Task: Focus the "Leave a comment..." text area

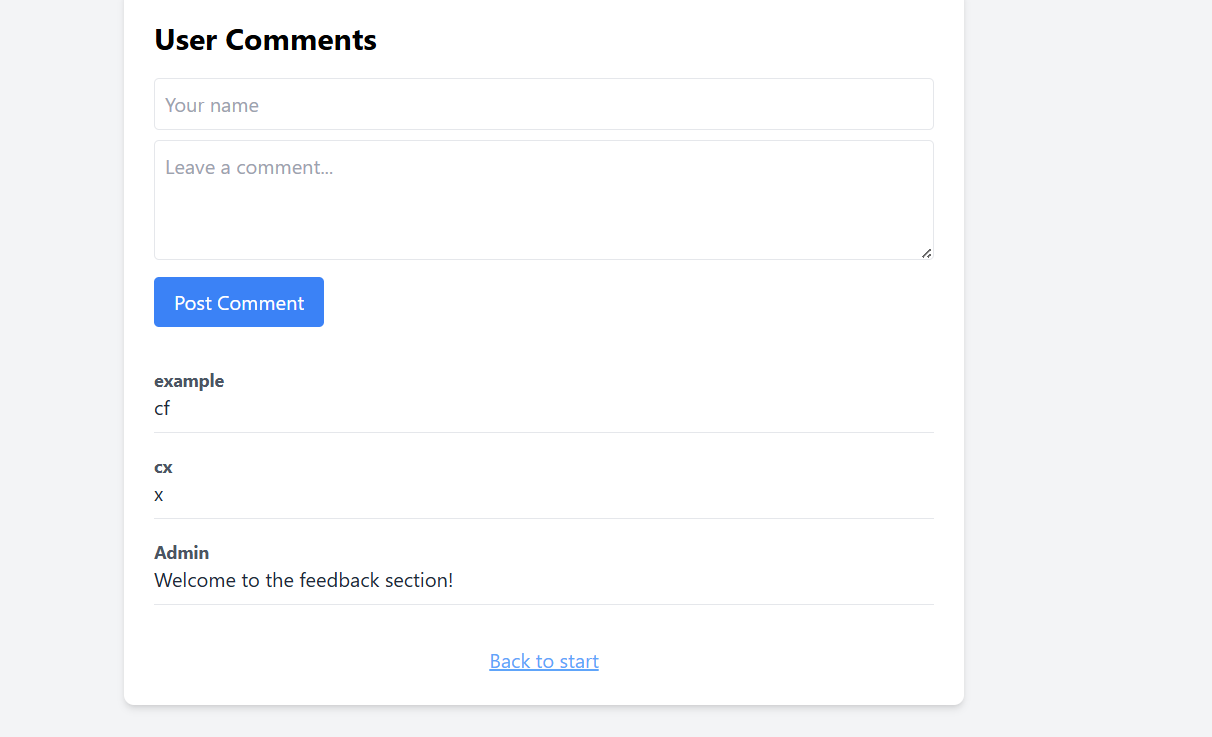Action: pyautogui.click(x=543, y=200)
